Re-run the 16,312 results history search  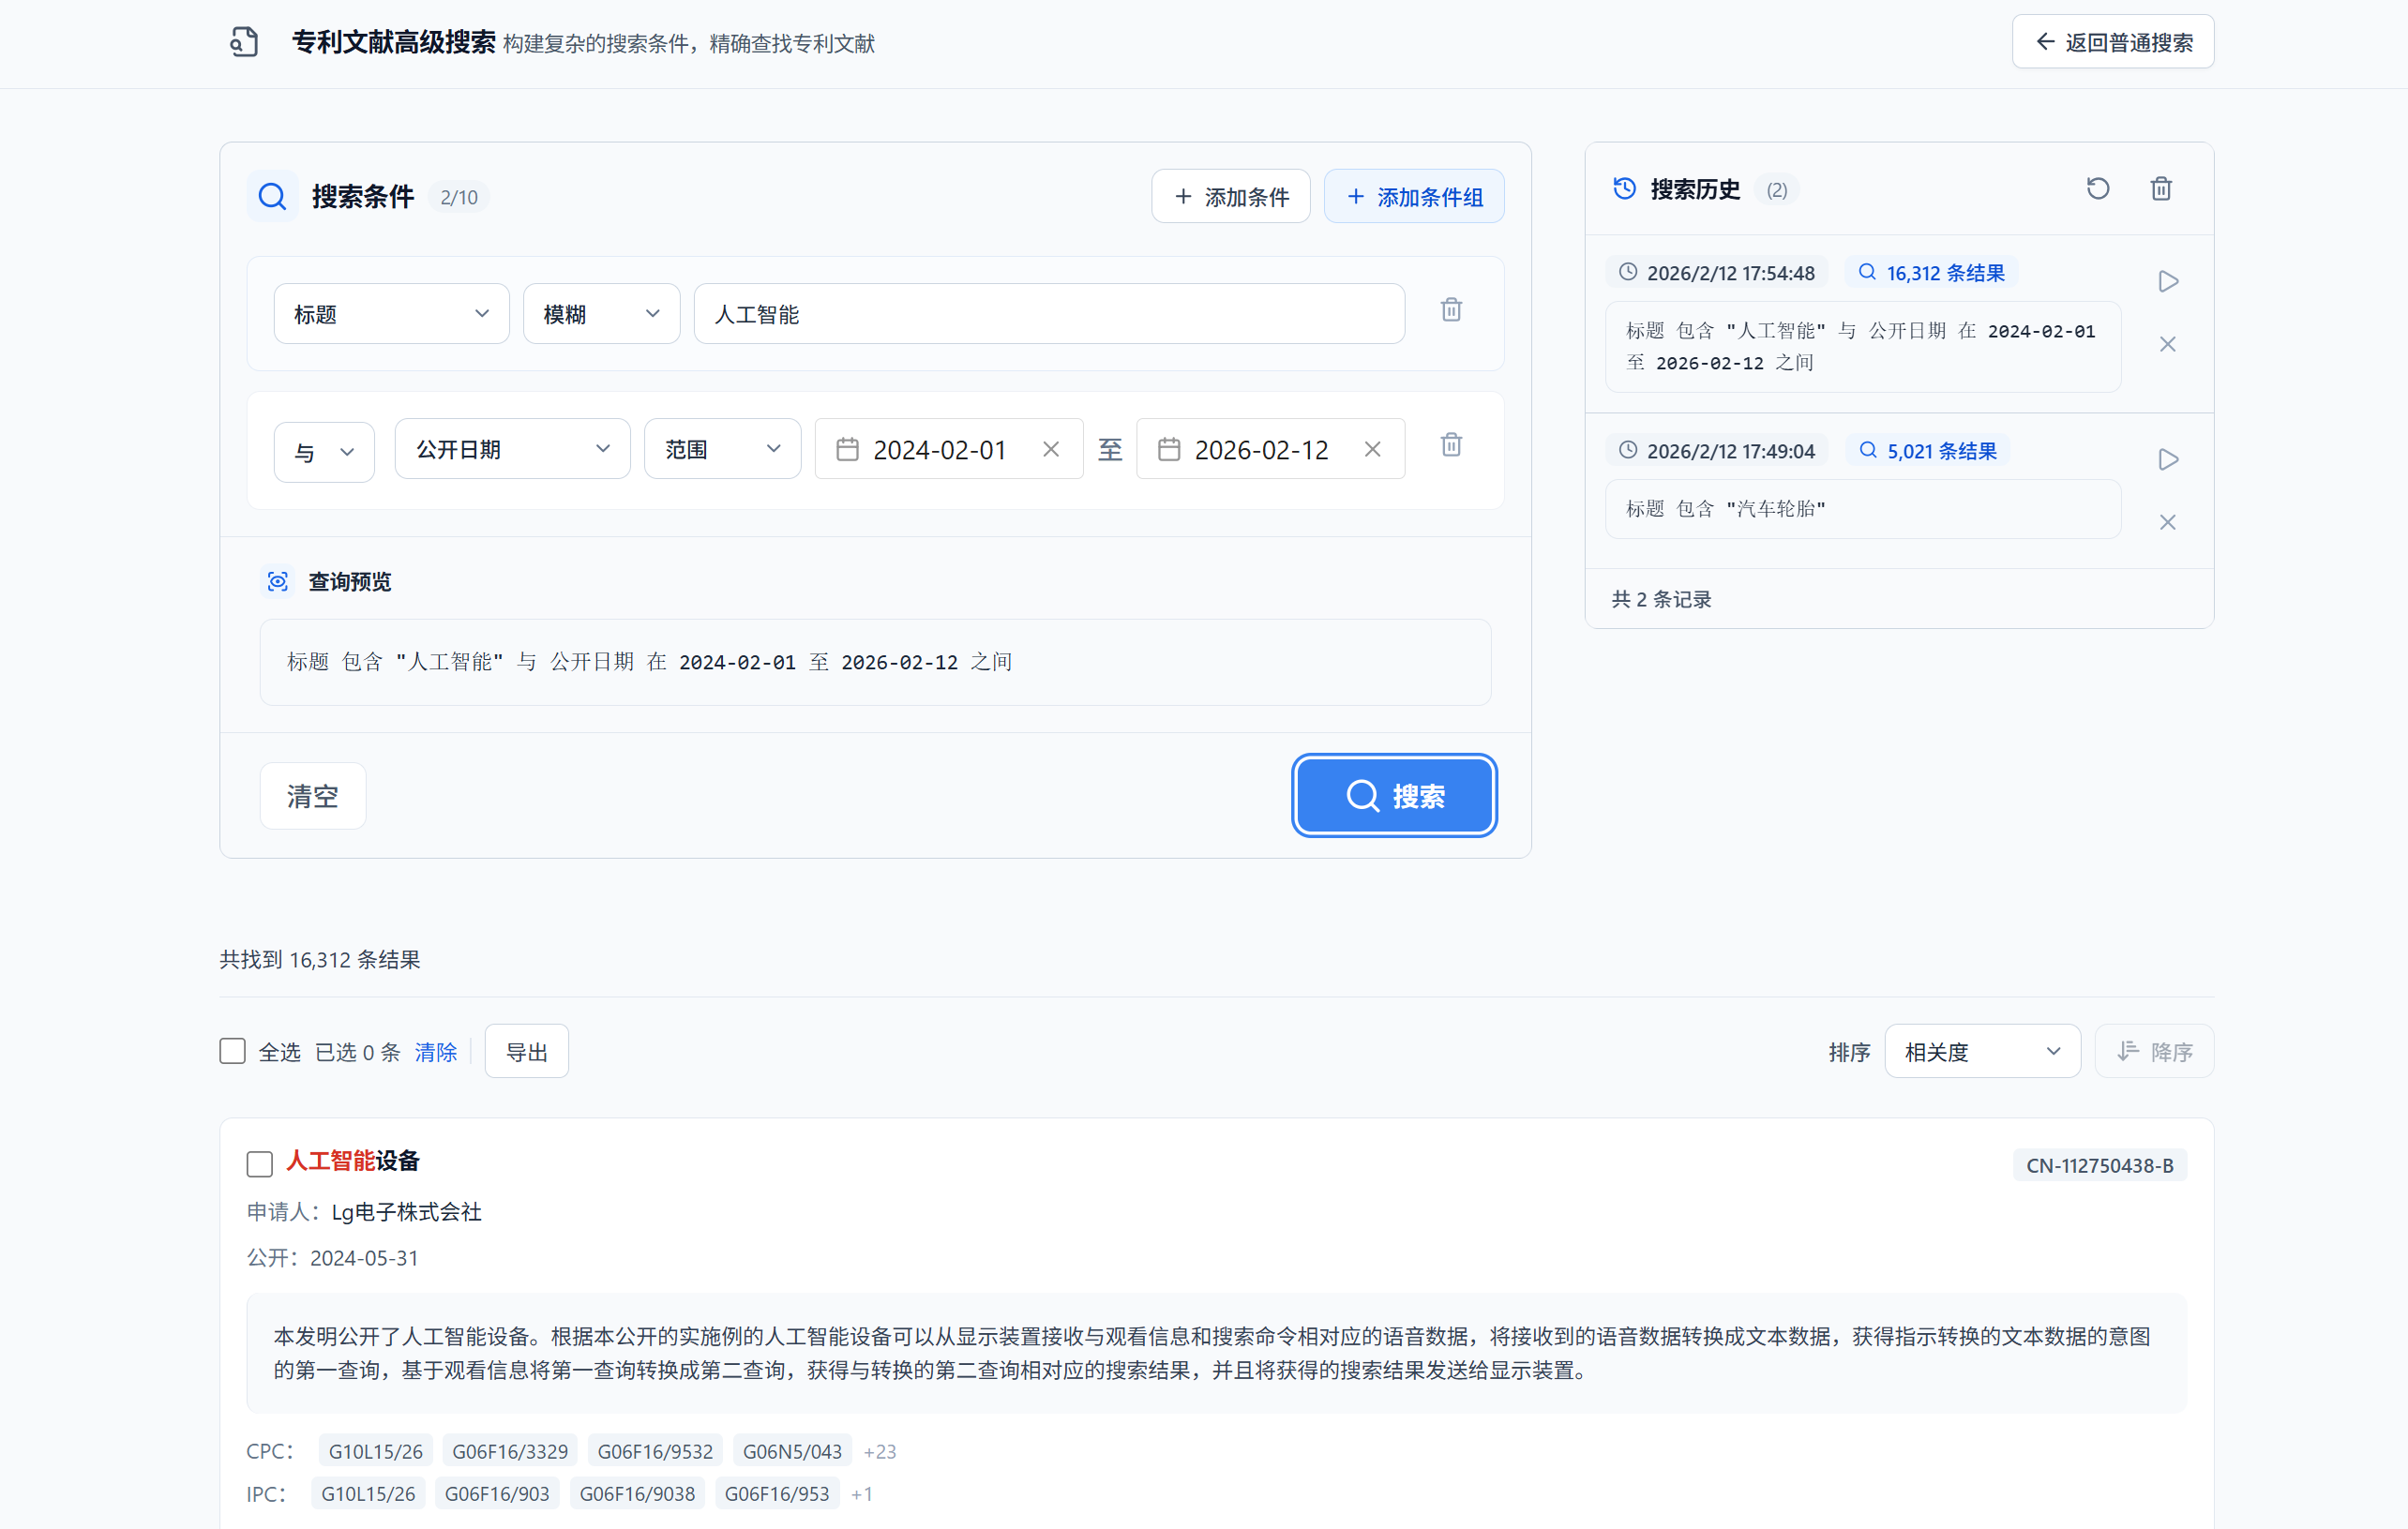point(2167,282)
